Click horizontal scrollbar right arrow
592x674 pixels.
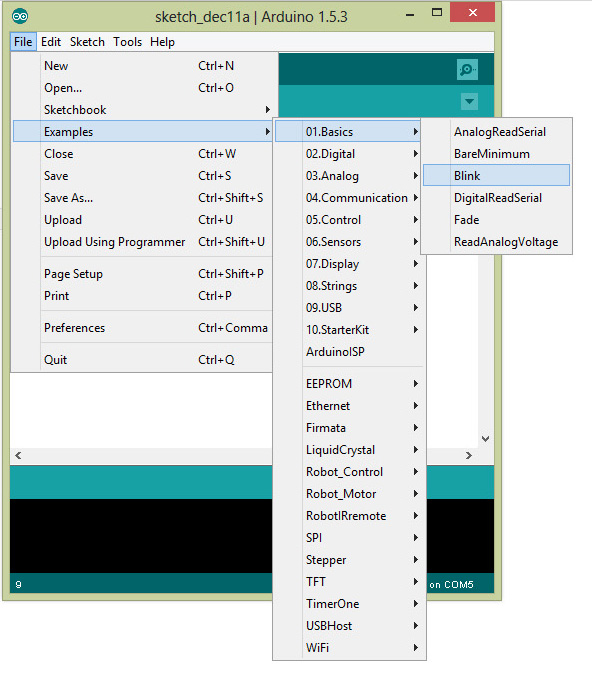(469, 455)
